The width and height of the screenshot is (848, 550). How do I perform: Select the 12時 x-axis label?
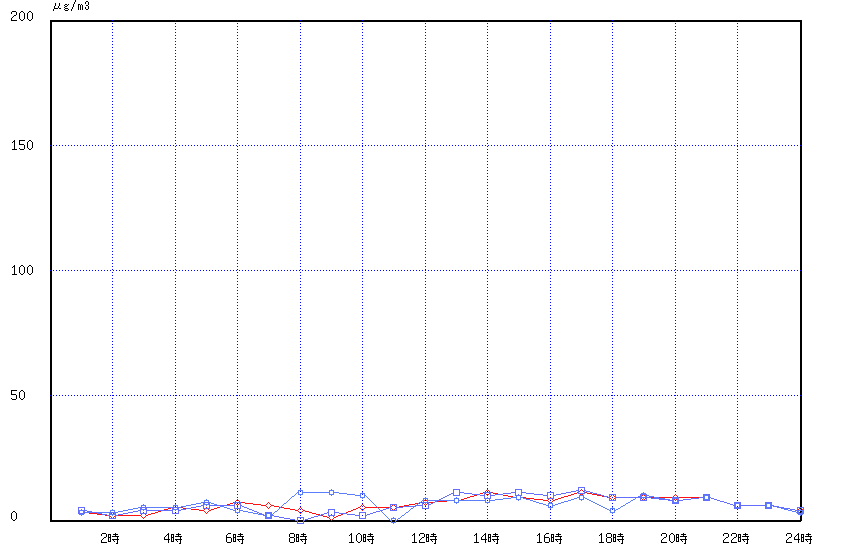coord(424,538)
